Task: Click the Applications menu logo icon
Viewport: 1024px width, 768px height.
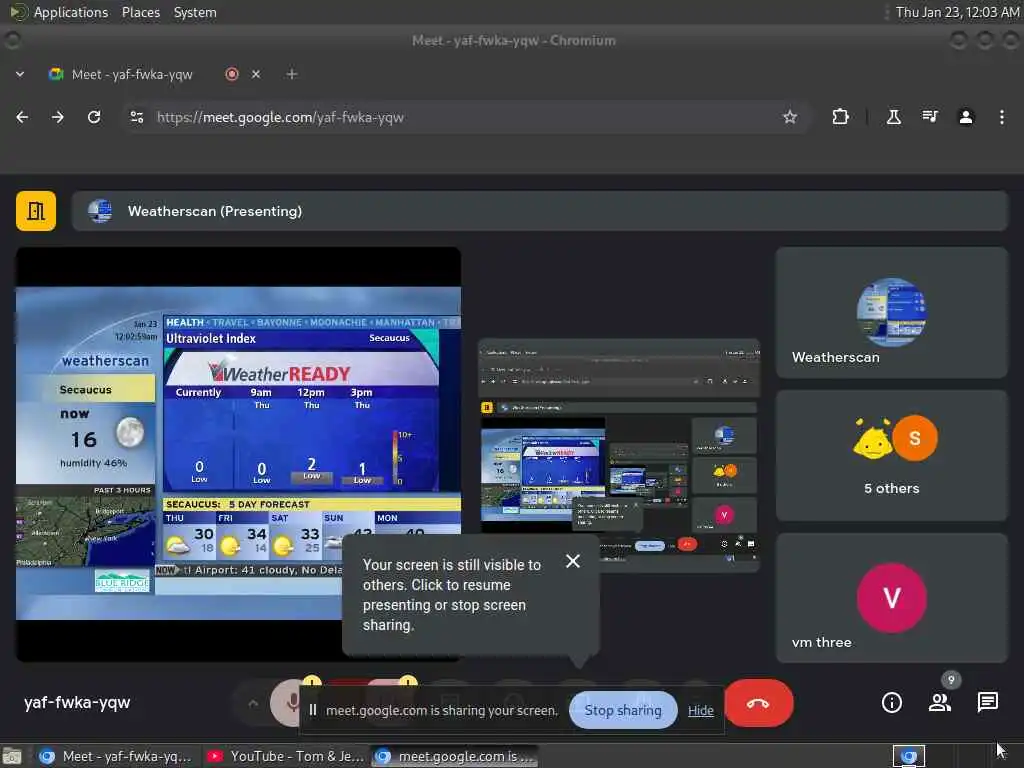Action: pos(19,12)
